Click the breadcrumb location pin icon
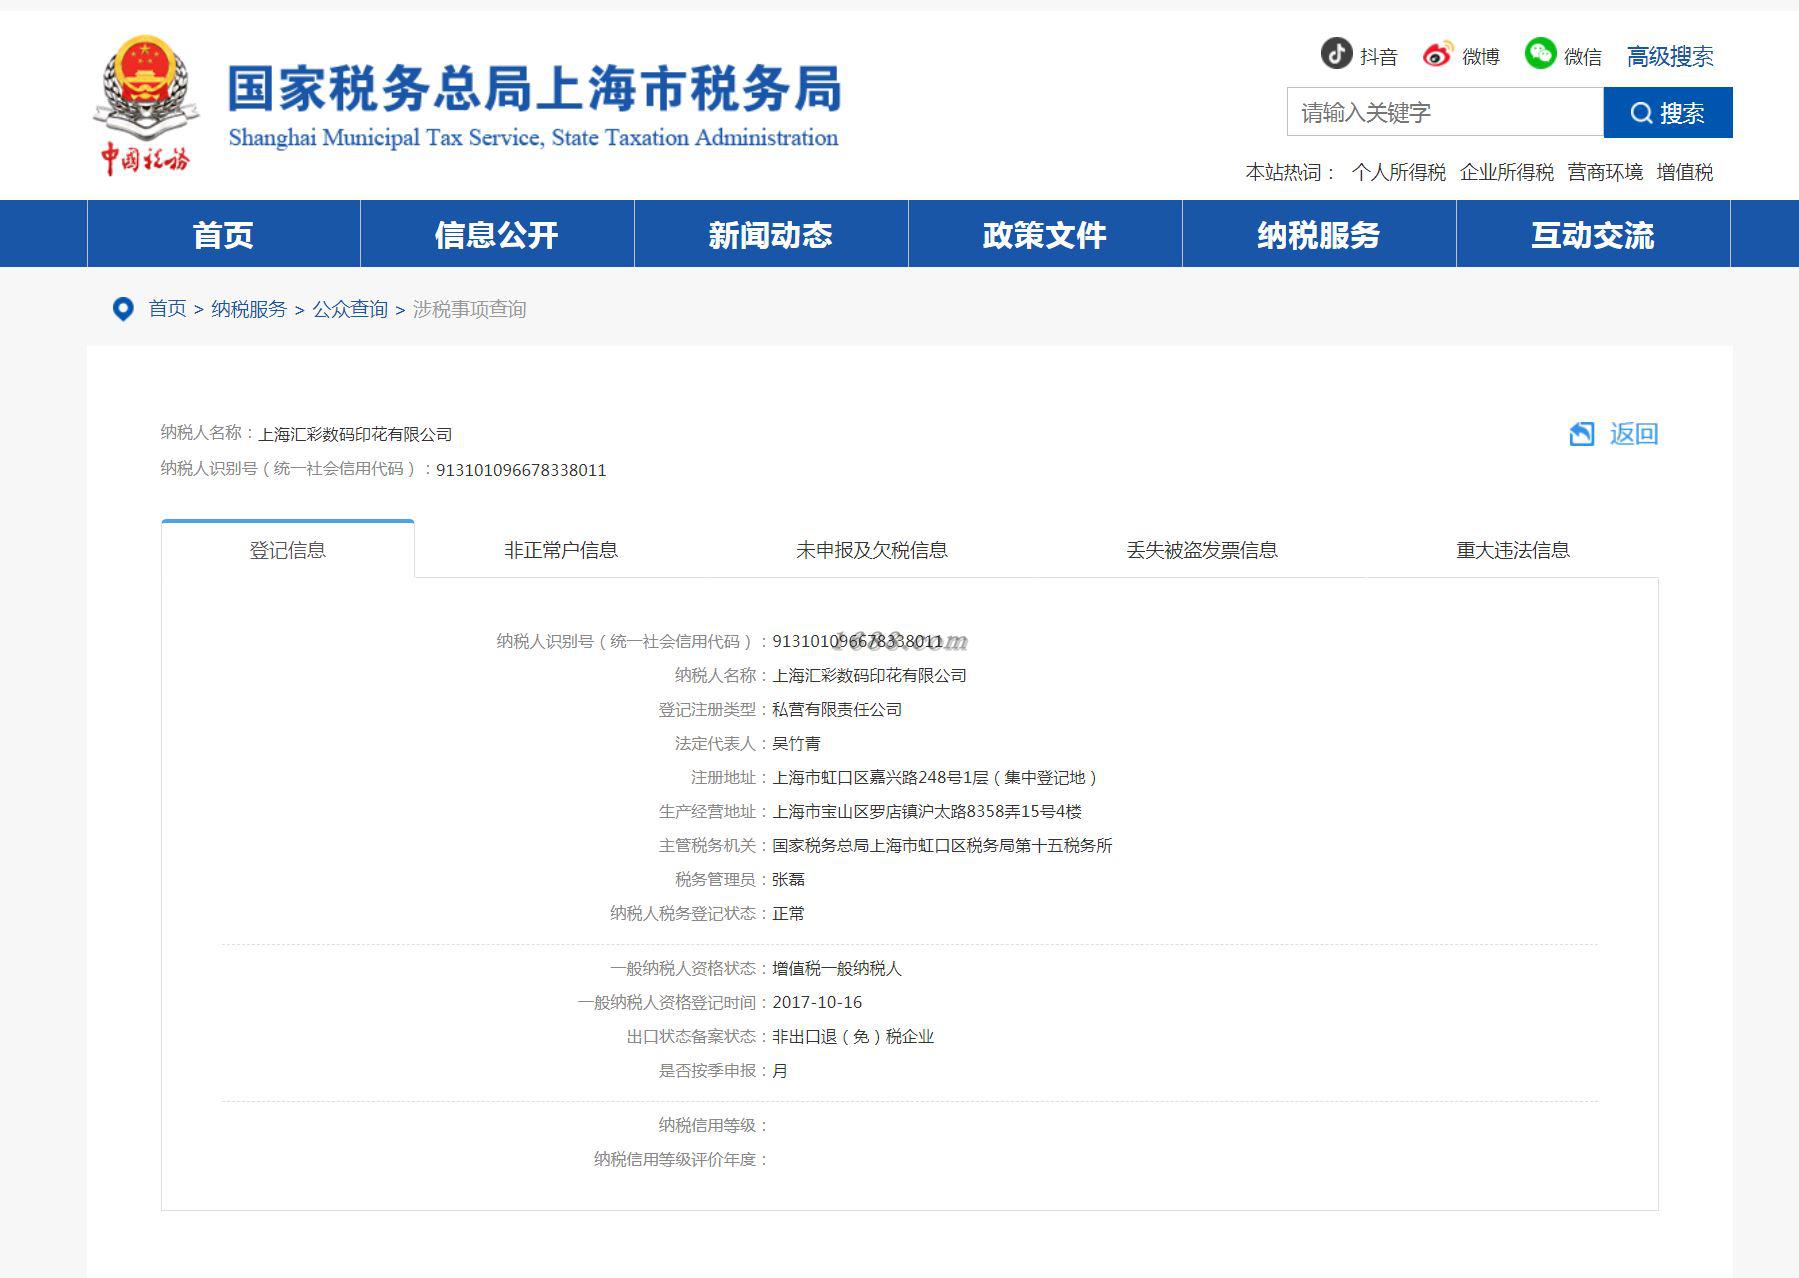1799x1278 pixels. (x=123, y=309)
